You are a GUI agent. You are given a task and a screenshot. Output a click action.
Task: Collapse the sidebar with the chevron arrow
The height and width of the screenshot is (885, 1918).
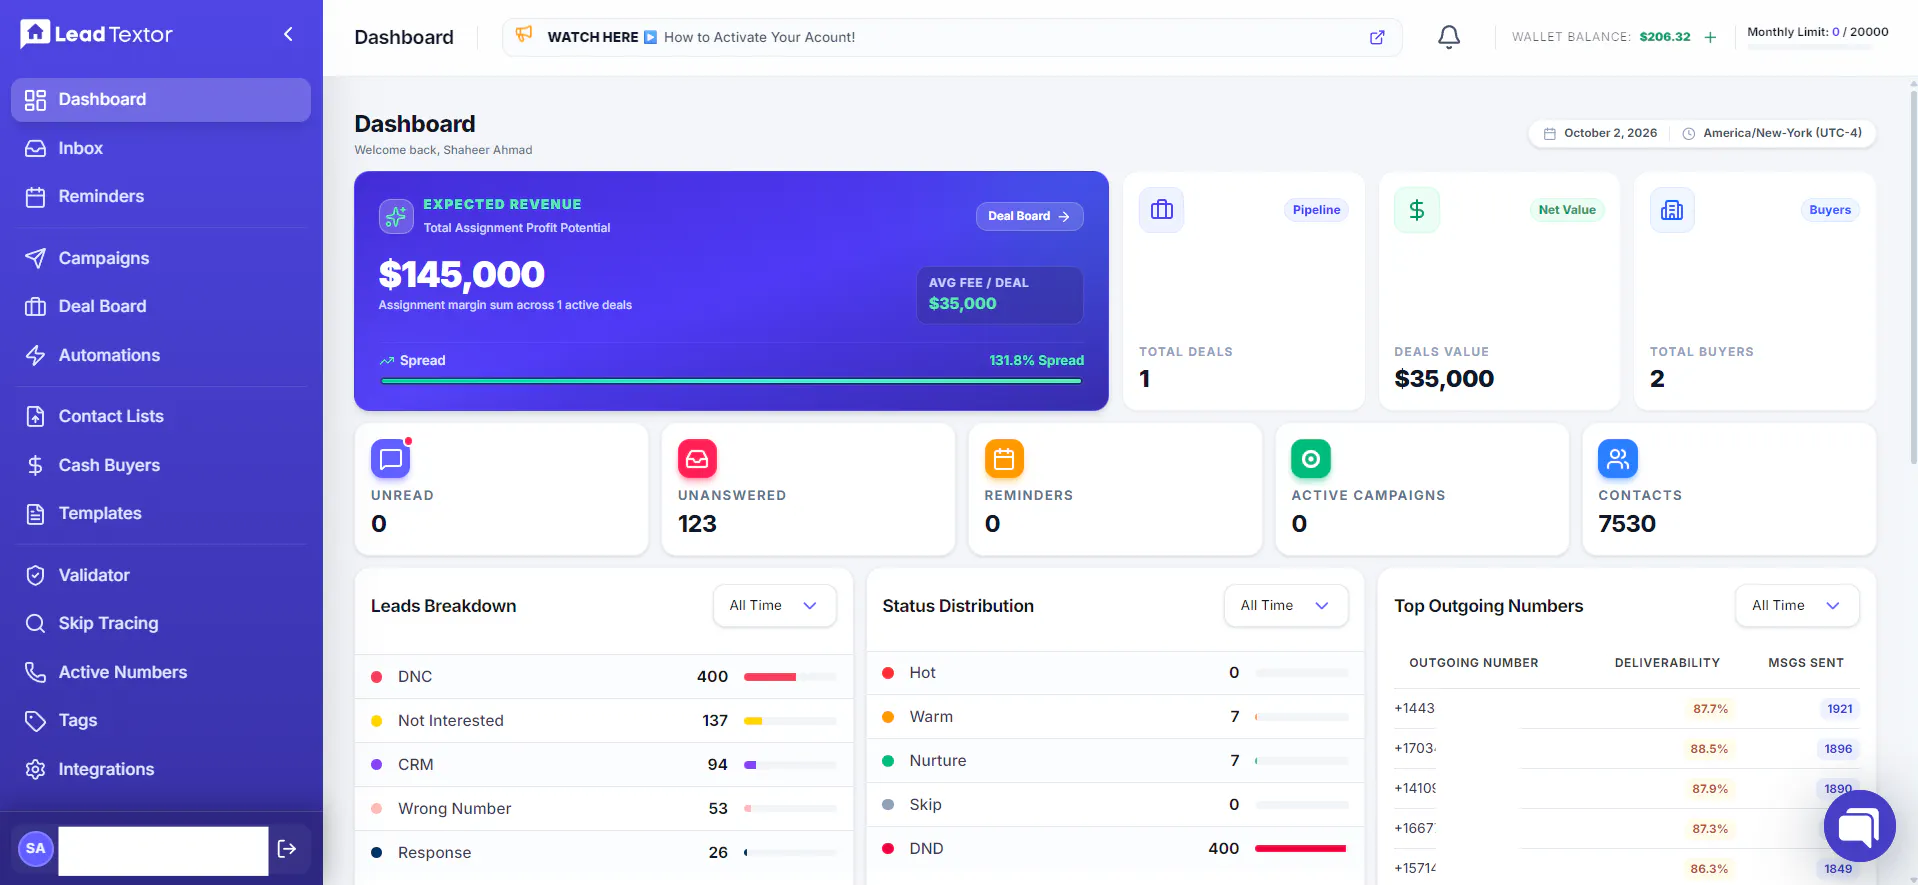[x=288, y=35]
